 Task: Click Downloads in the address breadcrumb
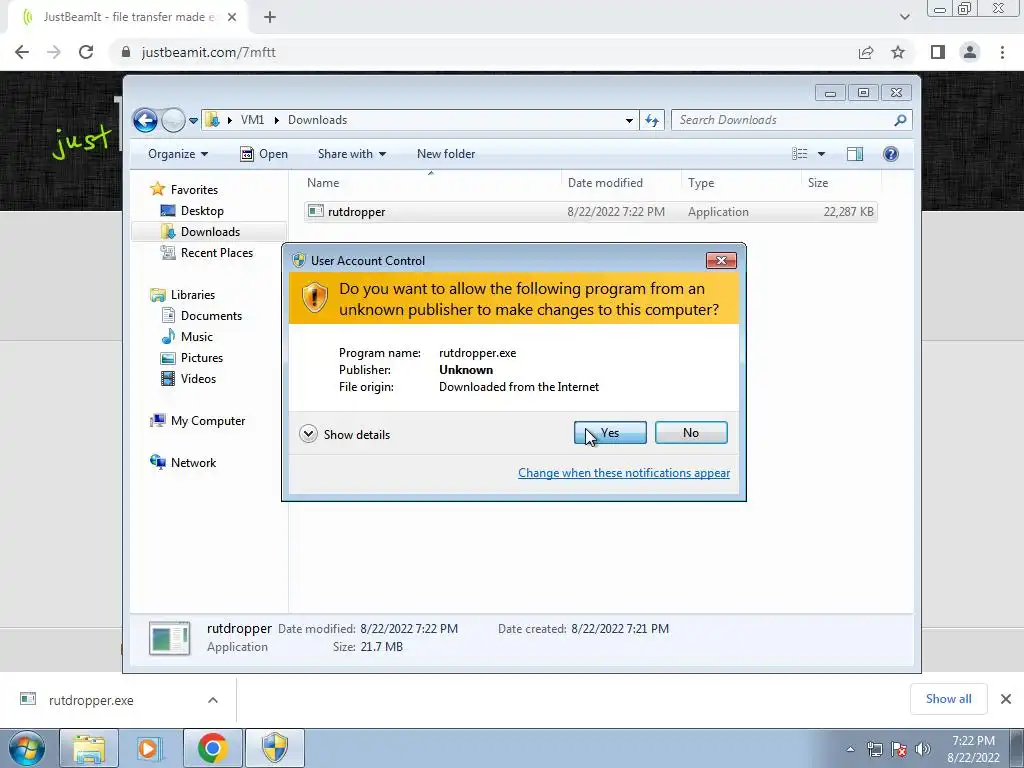(x=317, y=120)
